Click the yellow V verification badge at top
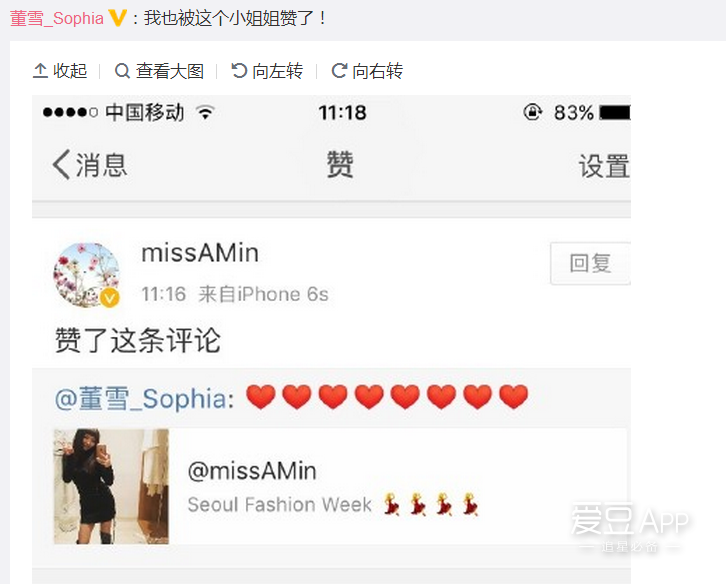726x584 pixels. click(x=117, y=18)
